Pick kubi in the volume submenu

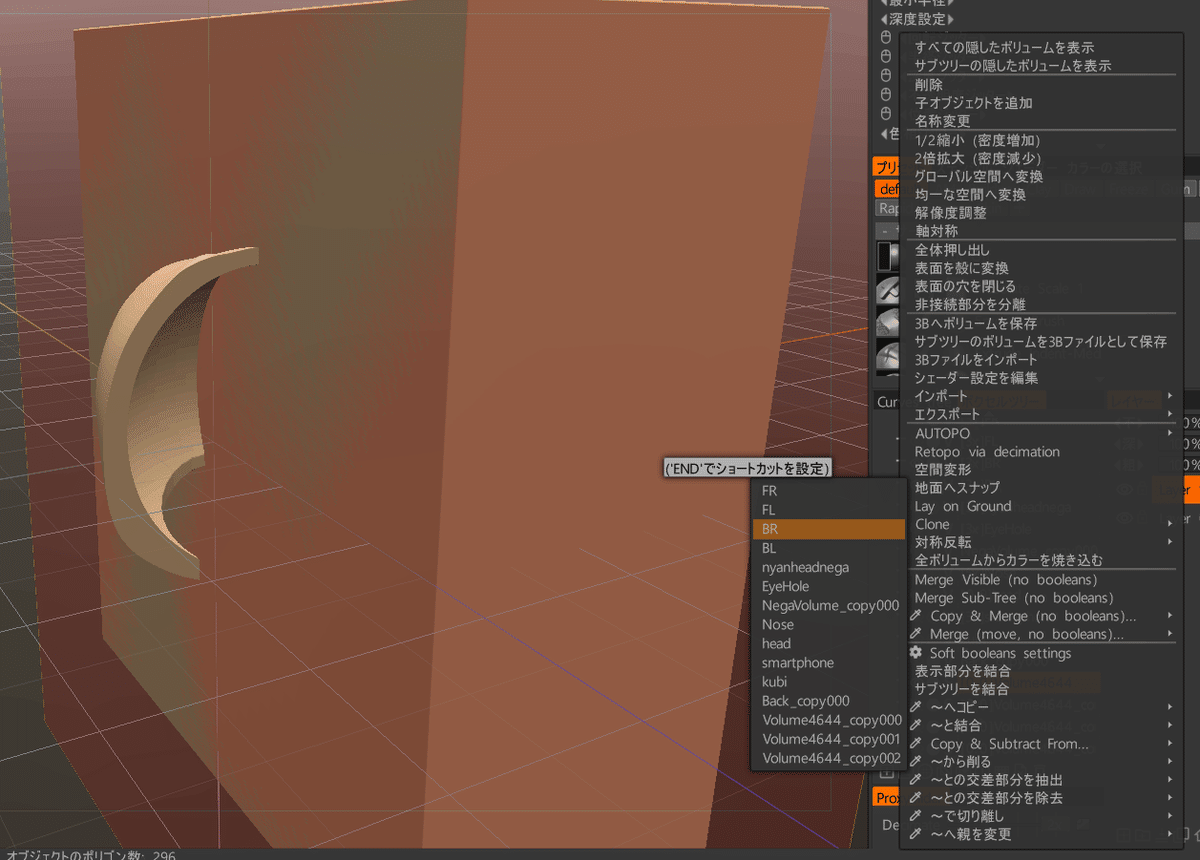coord(774,682)
